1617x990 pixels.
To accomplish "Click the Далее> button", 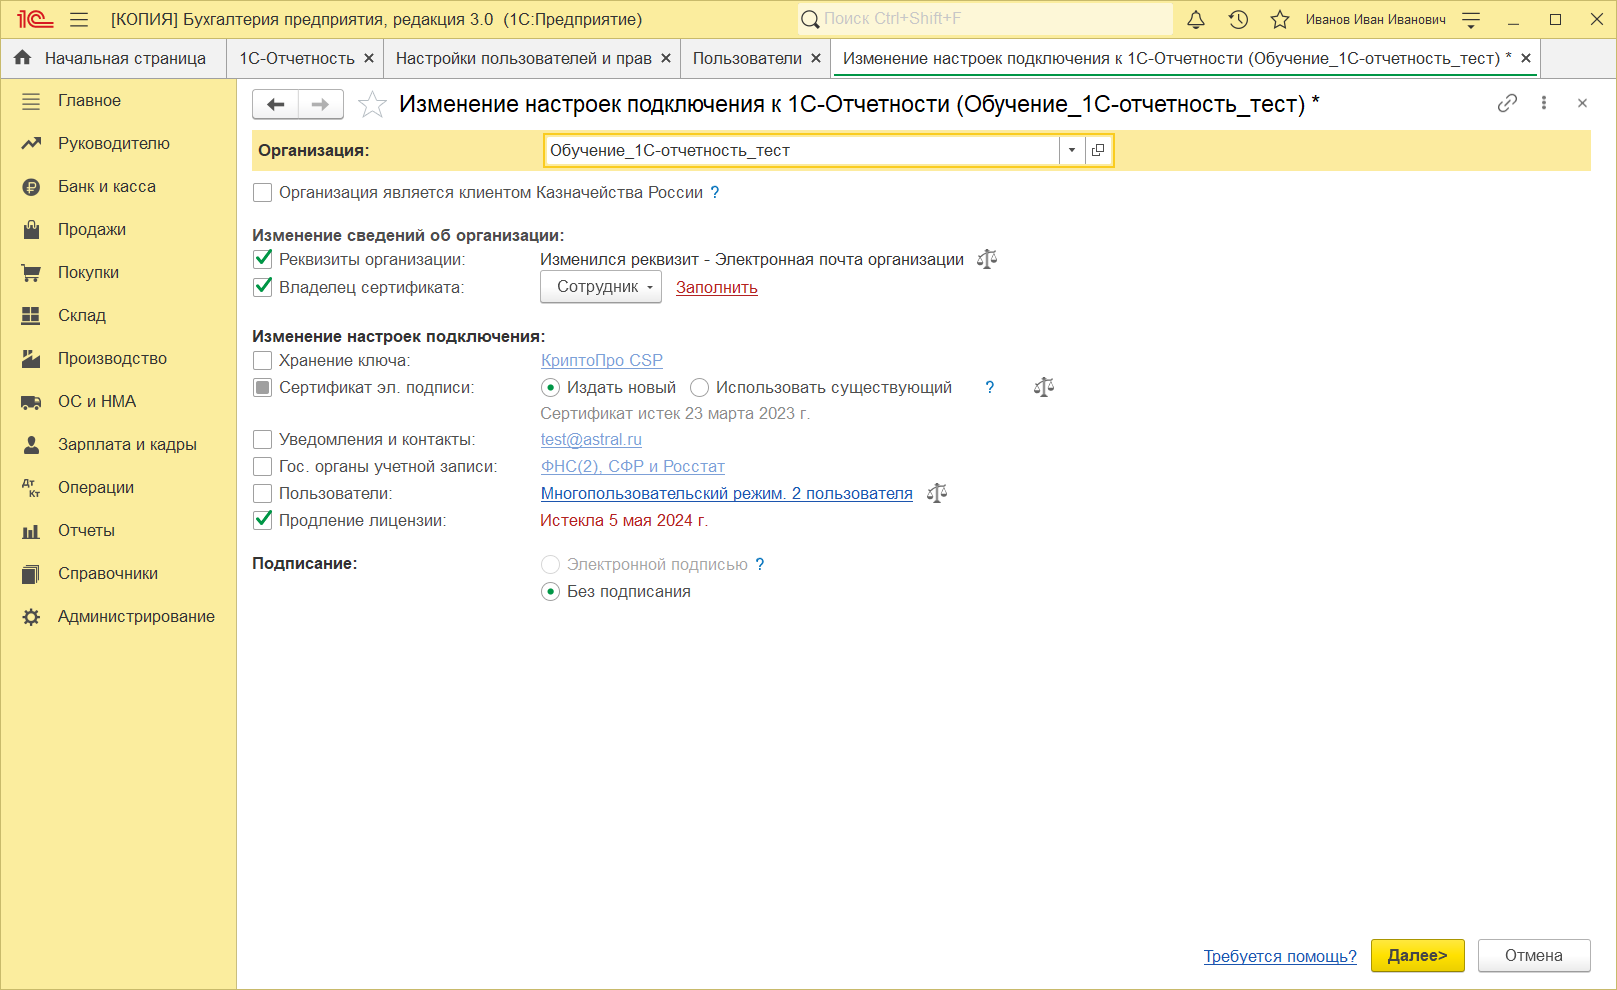I will pos(1417,956).
